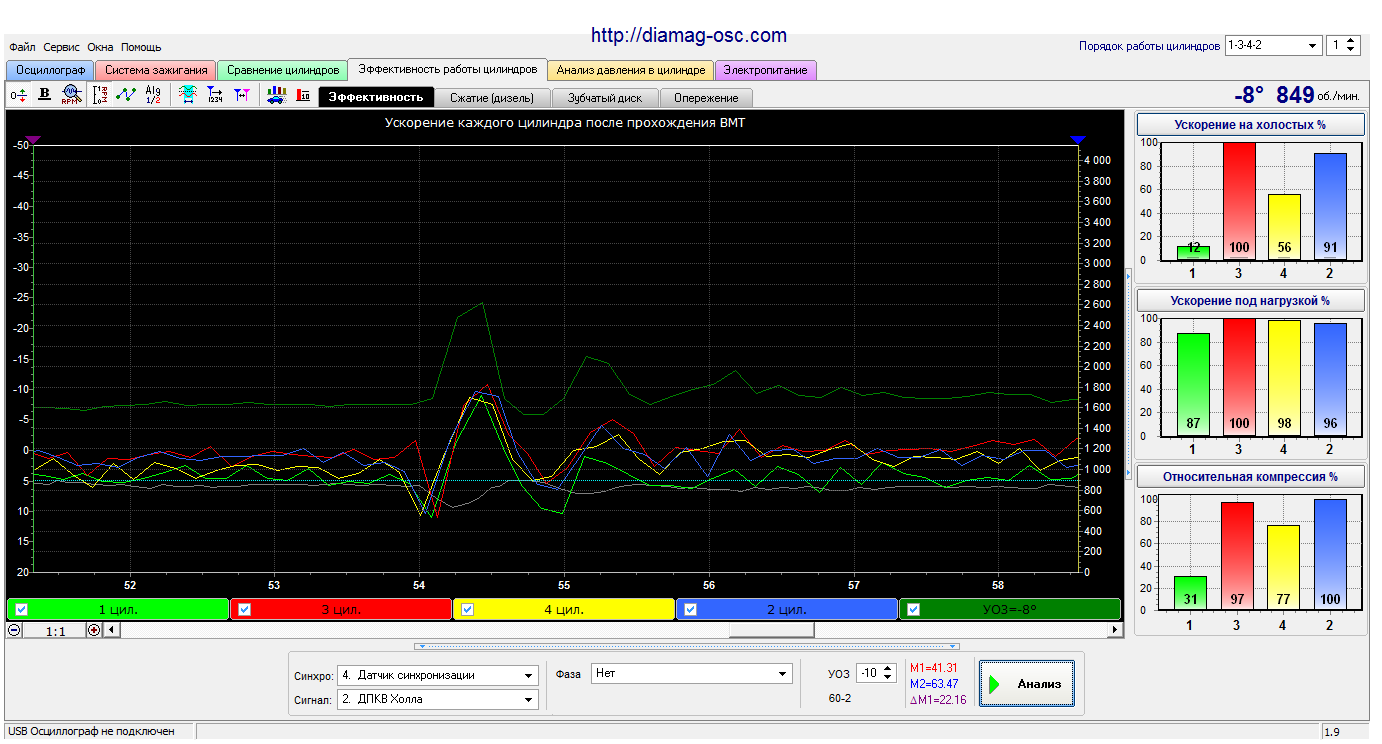Open the Зубчатый диск sub-tab
Screen dimensions: 1382x744
(607, 98)
